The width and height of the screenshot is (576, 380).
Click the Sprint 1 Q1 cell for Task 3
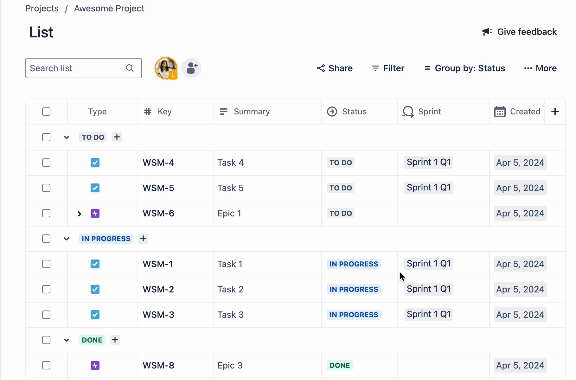tap(428, 314)
